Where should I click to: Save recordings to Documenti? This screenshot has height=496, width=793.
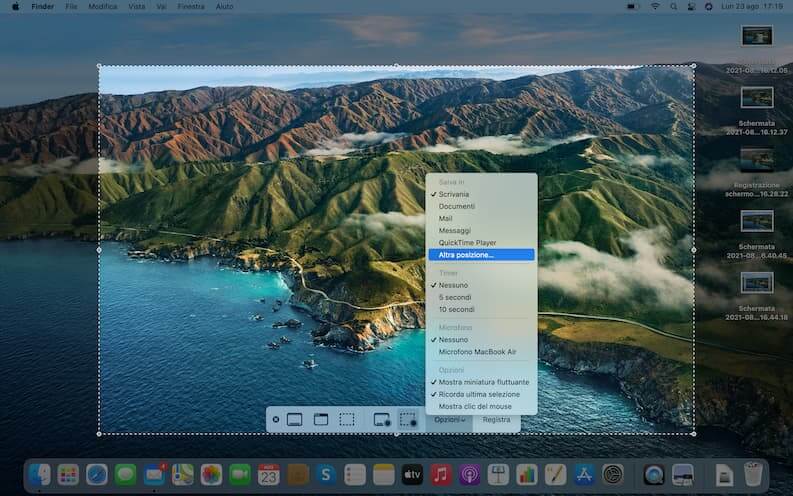[457, 206]
